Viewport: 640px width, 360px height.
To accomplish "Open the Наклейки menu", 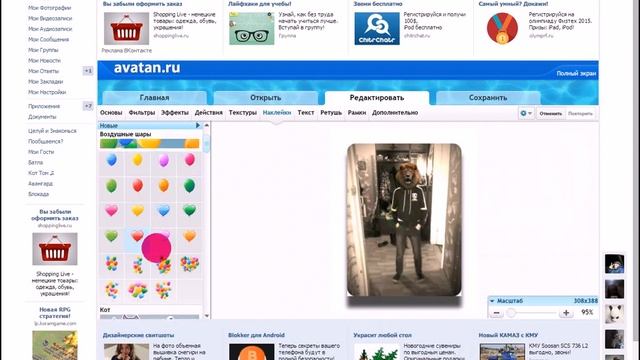I will 277,113.
